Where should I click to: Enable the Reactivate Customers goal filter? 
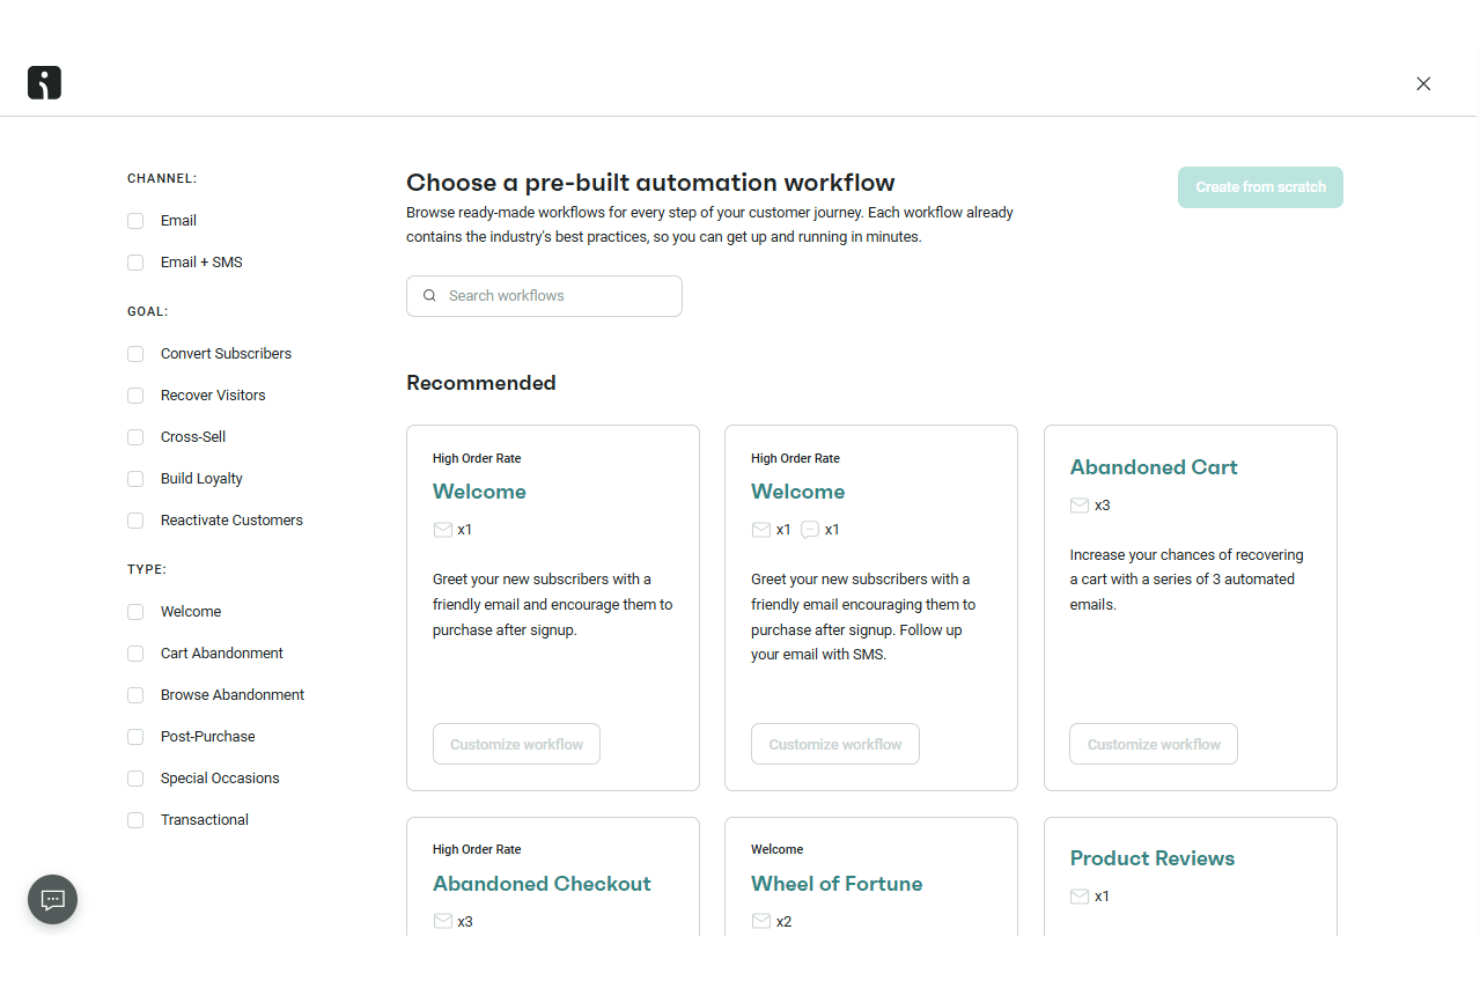point(136,521)
